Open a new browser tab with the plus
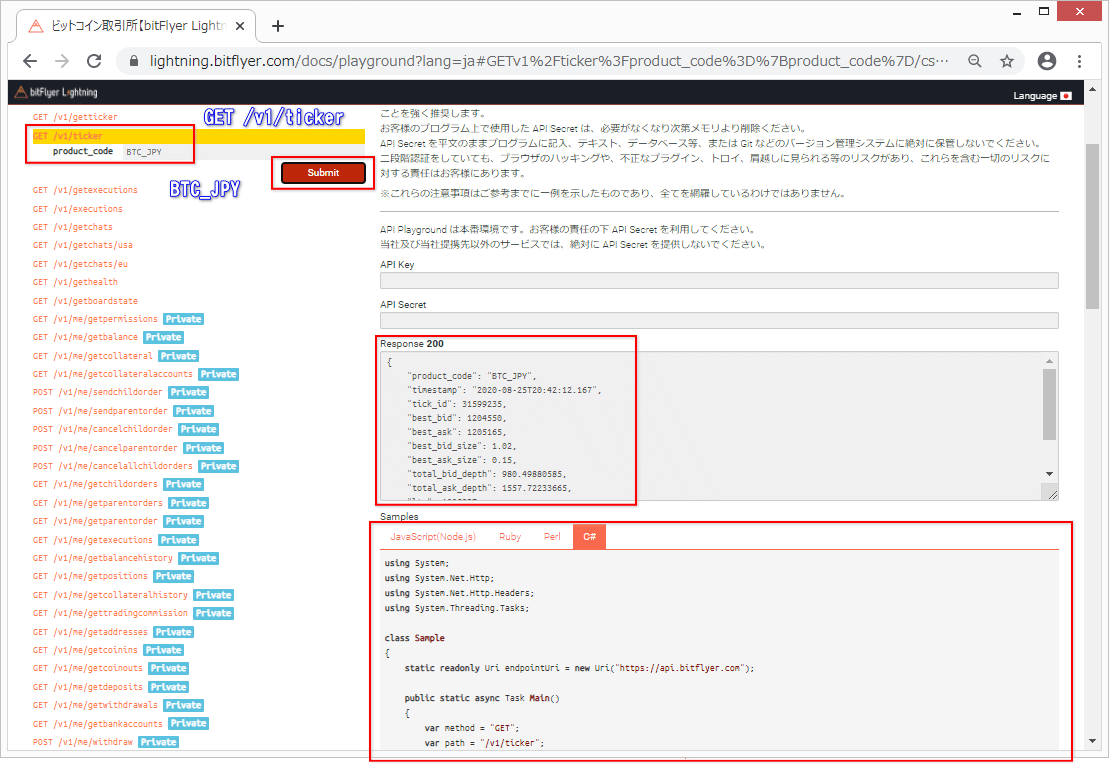This screenshot has height=766, width=1109. tap(278, 27)
